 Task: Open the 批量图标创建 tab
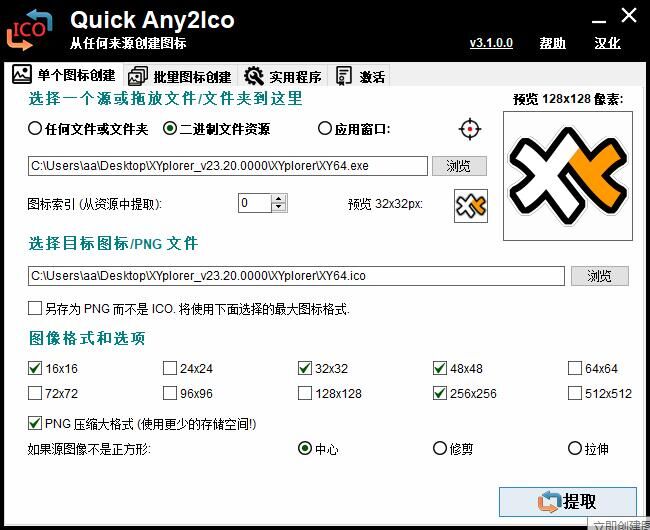coord(180,77)
